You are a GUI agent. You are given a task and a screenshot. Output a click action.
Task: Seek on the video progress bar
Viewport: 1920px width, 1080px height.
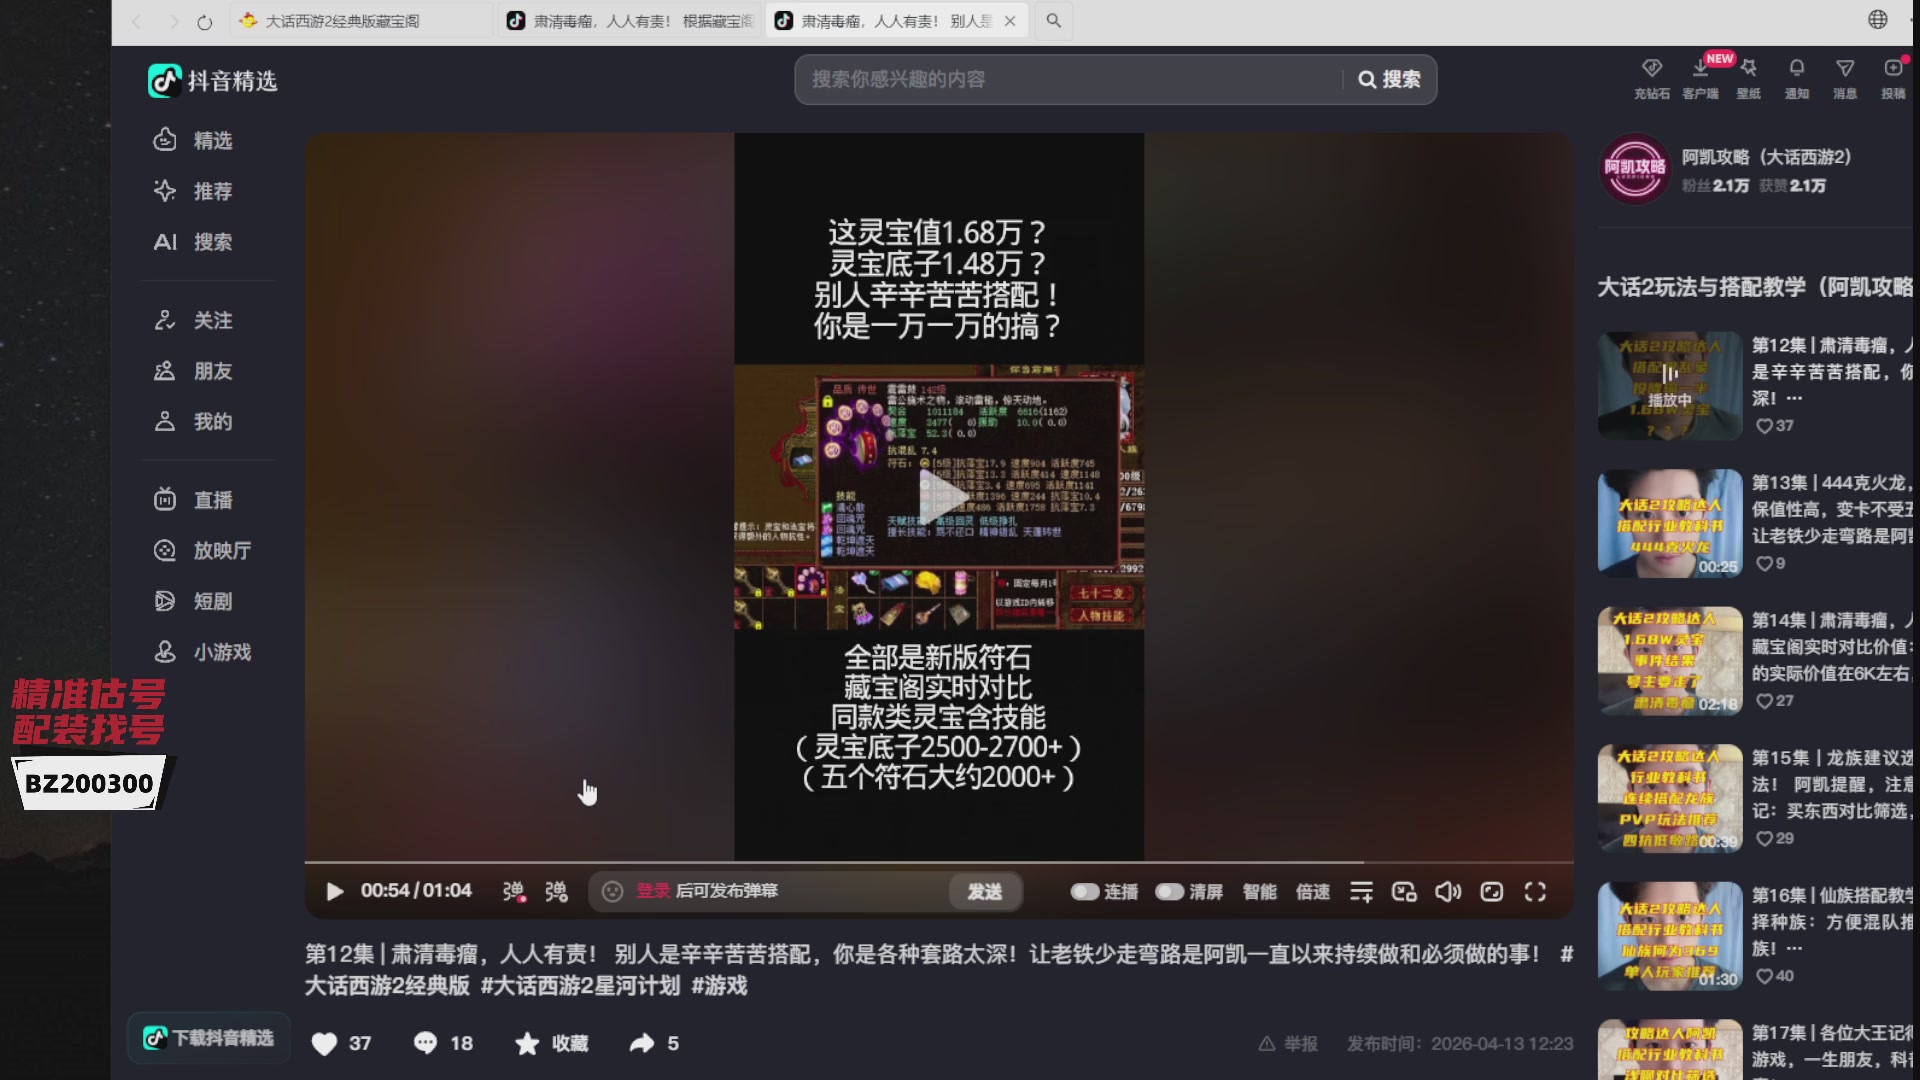point(938,862)
